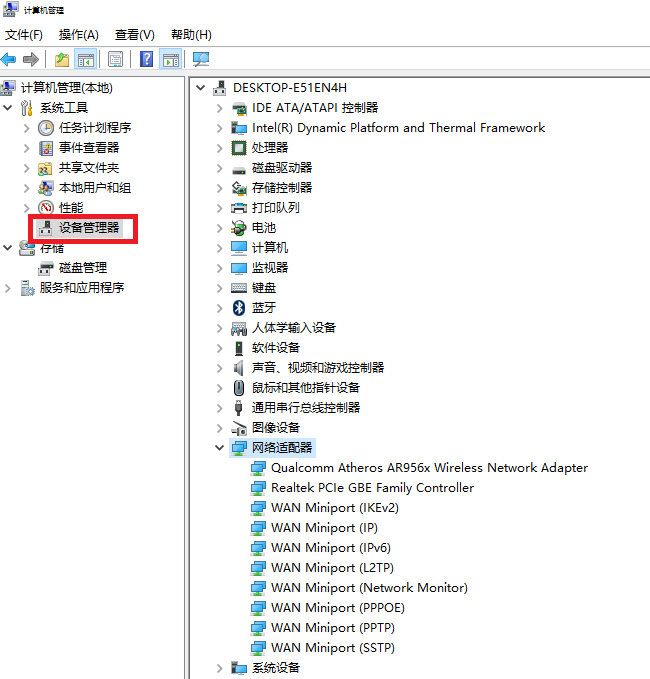Click the 系统工具 tools icon

click(x=27, y=108)
